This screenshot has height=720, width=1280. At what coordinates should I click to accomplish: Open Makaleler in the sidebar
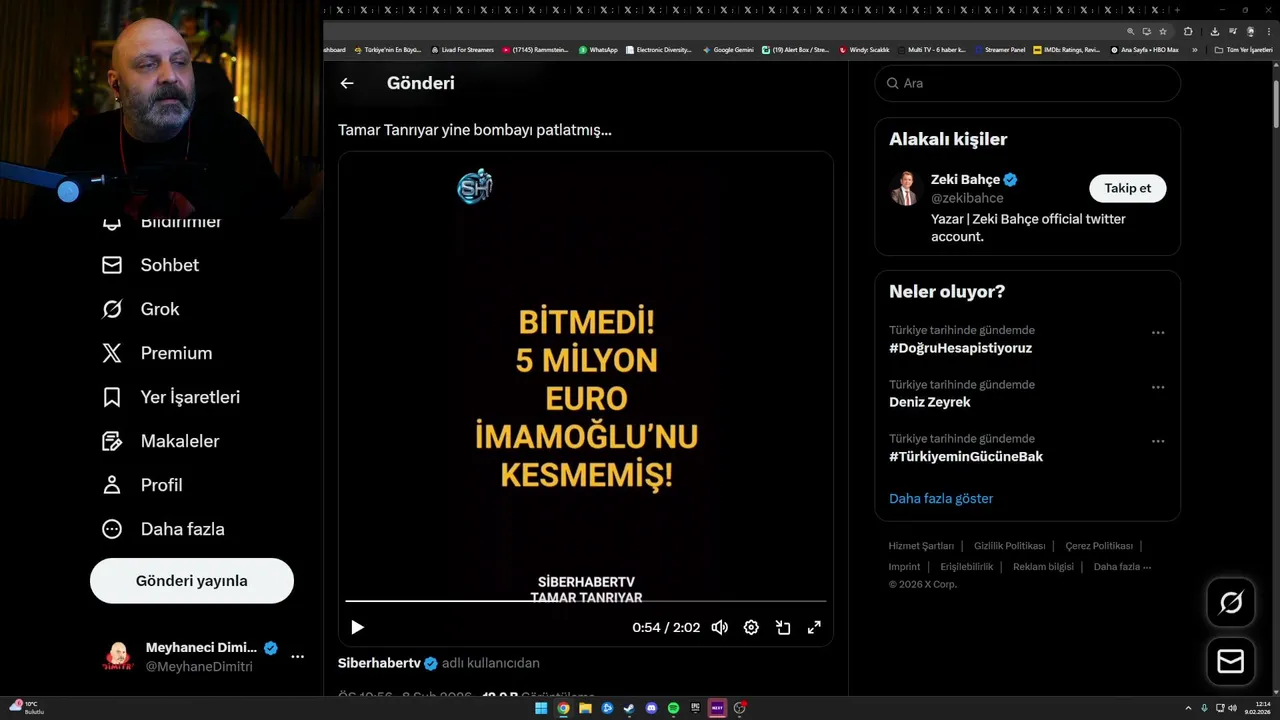161,441
